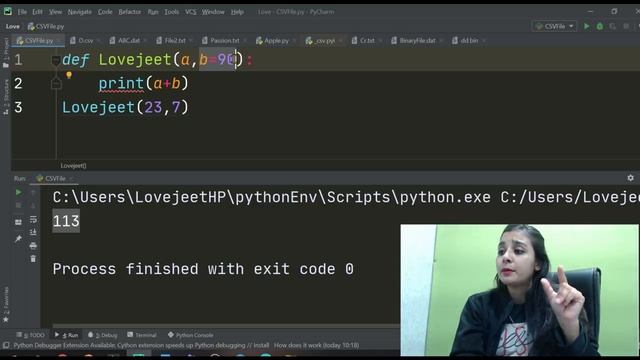640x360 pixels.
Task: Open the Tools menu
Action: pos(171,12)
